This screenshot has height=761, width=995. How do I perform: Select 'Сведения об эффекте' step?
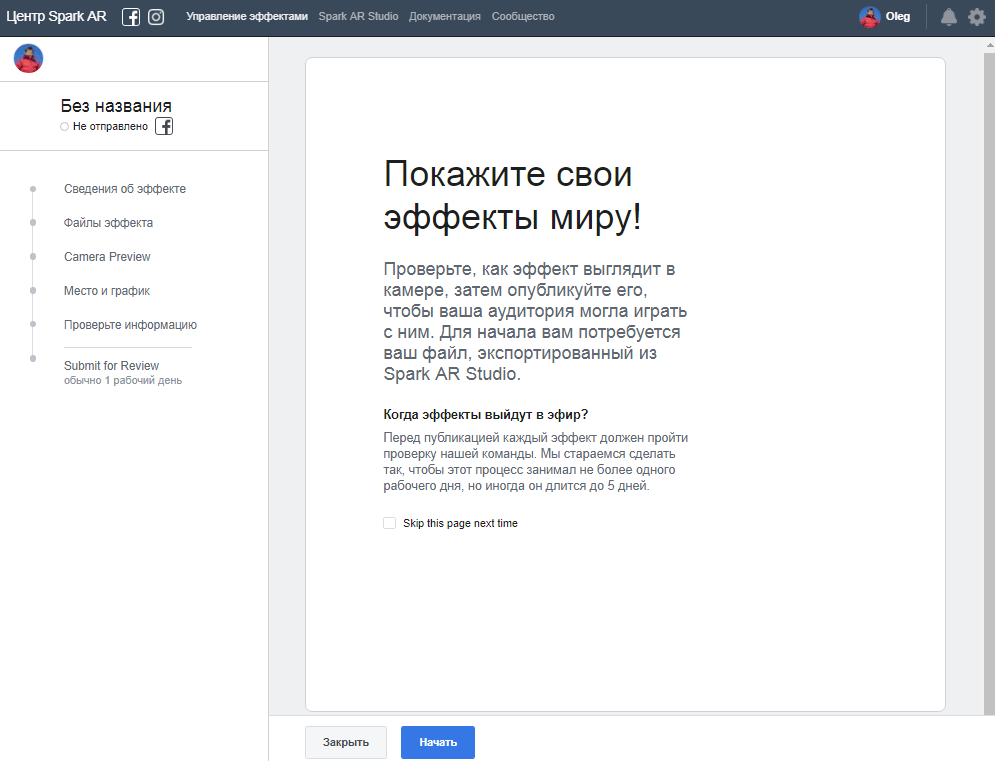(x=125, y=189)
